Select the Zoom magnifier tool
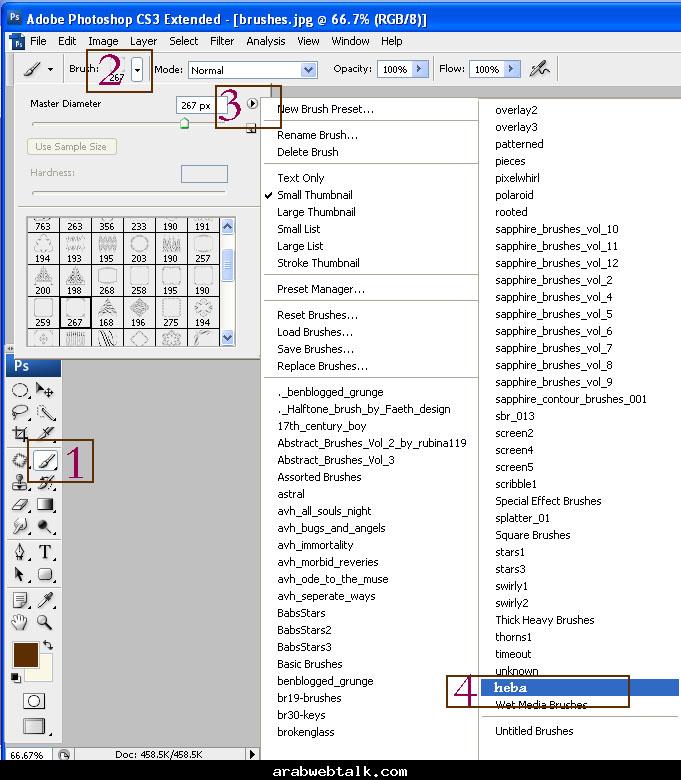 [x=45, y=622]
